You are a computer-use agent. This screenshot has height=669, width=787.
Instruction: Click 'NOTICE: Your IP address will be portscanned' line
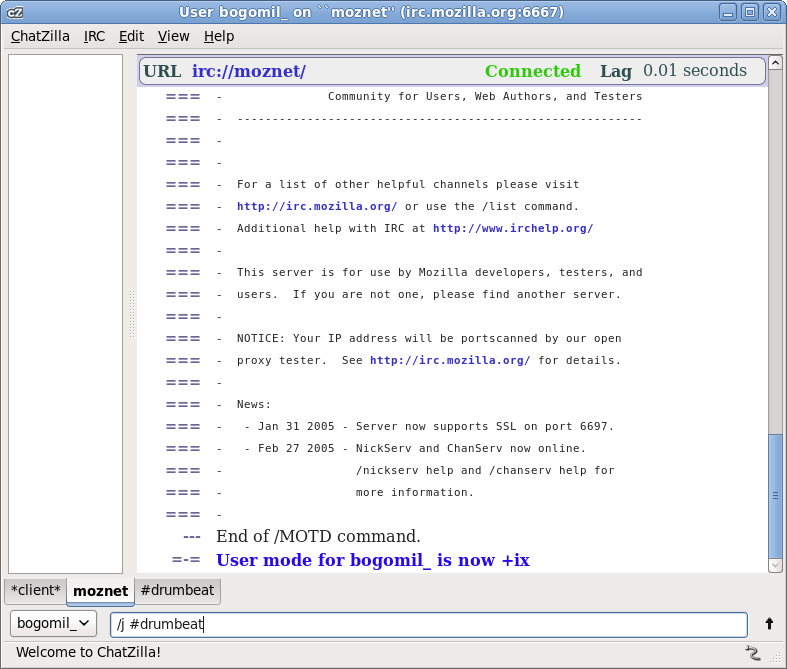click(429, 338)
